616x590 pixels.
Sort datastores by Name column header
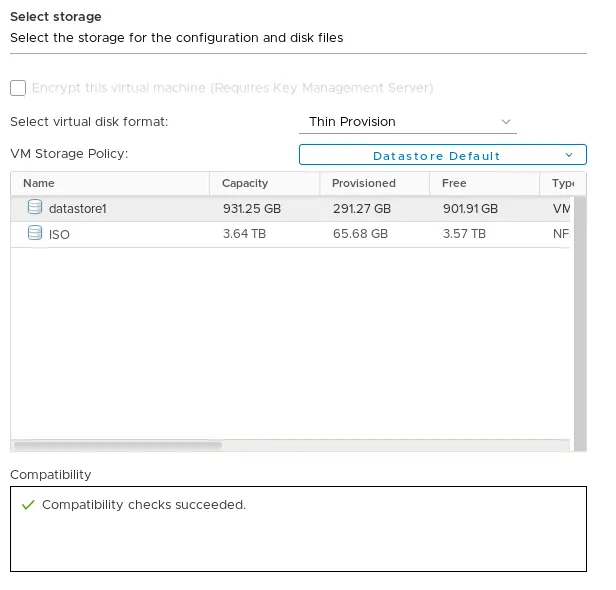[39, 183]
